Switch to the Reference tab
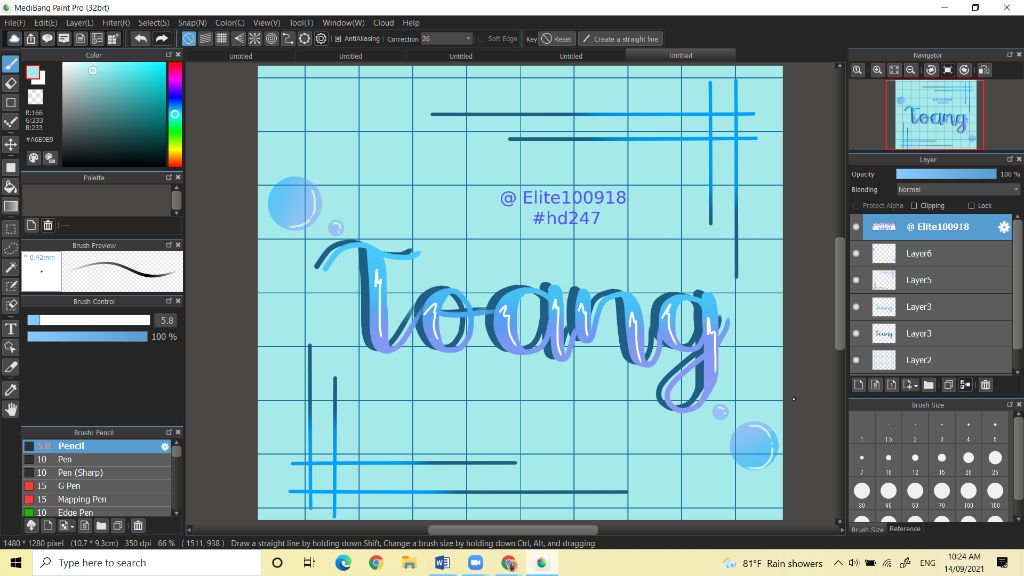This screenshot has height=576, width=1024. pyautogui.click(x=904, y=529)
